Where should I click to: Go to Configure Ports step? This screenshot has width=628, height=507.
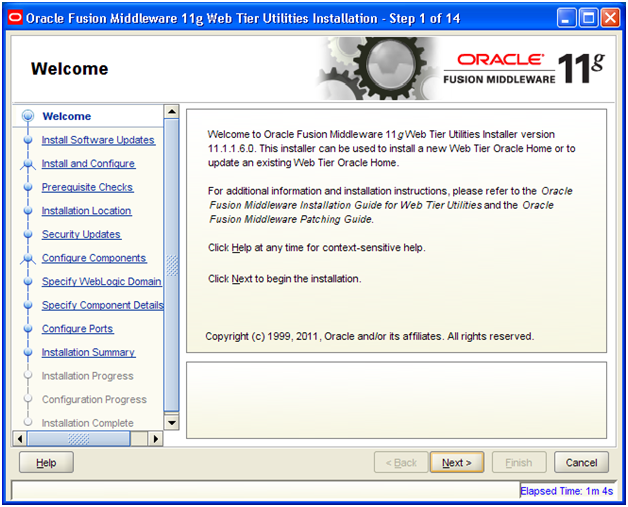pyautogui.click(x=78, y=329)
